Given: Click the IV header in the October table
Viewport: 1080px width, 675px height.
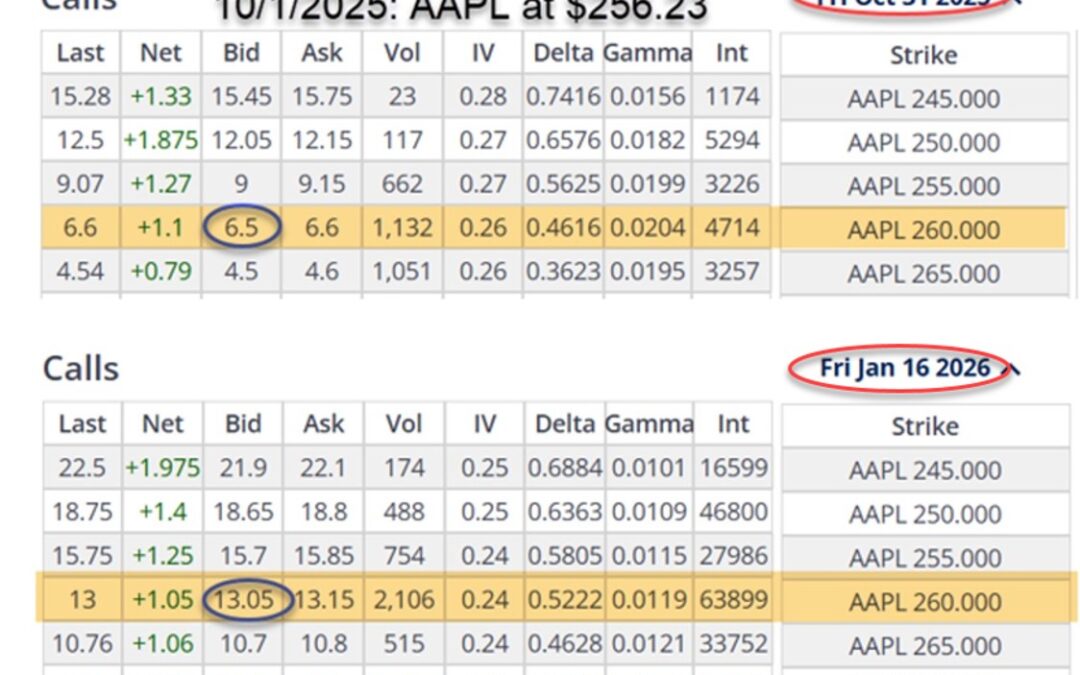Looking at the screenshot, I should click(x=483, y=53).
